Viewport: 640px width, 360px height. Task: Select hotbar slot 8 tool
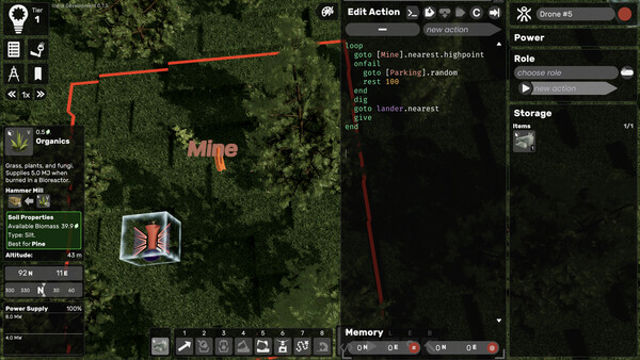click(x=322, y=347)
